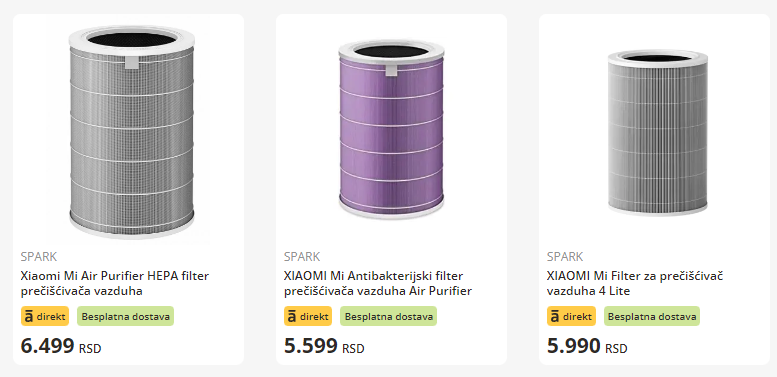The width and height of the screenshot is (777, 377).
Task: Click the SPARK brand above the Antibakterijski filter title
Action: click(302, 257)
